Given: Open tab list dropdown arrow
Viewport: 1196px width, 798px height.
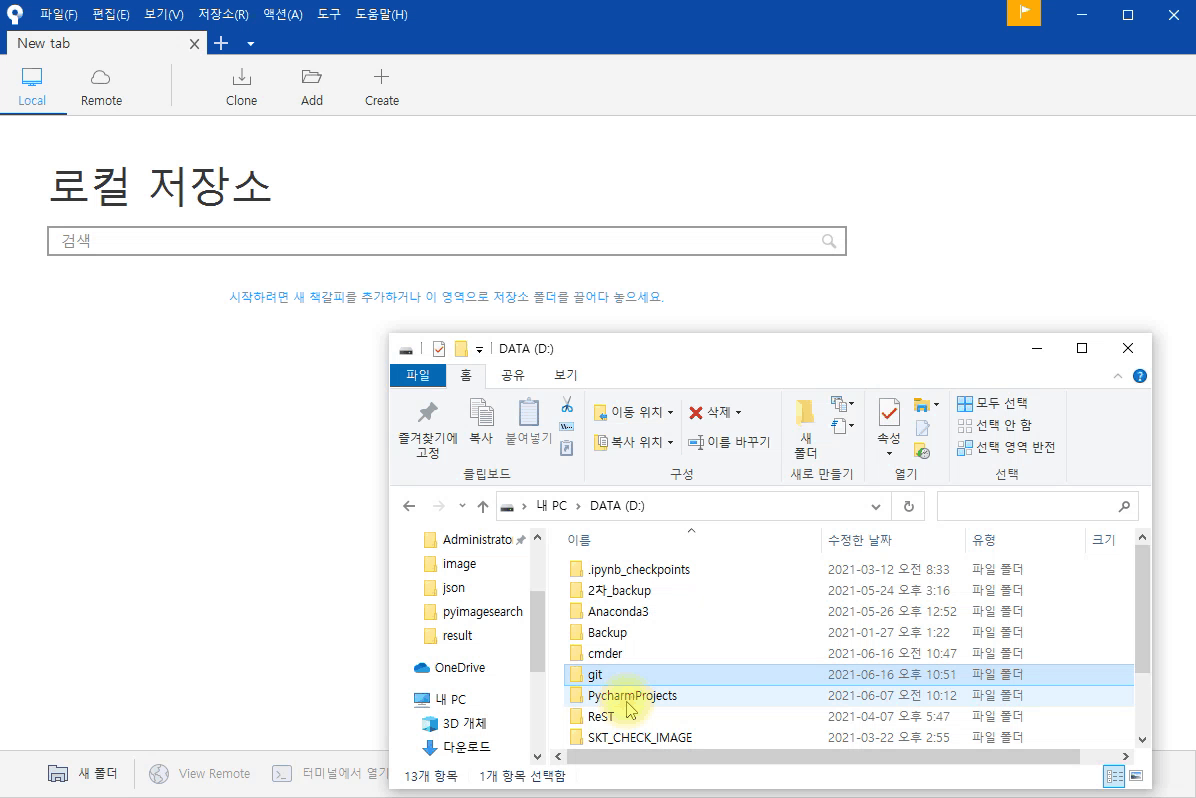Looking at the screenshot, I should tap(250, 44).
